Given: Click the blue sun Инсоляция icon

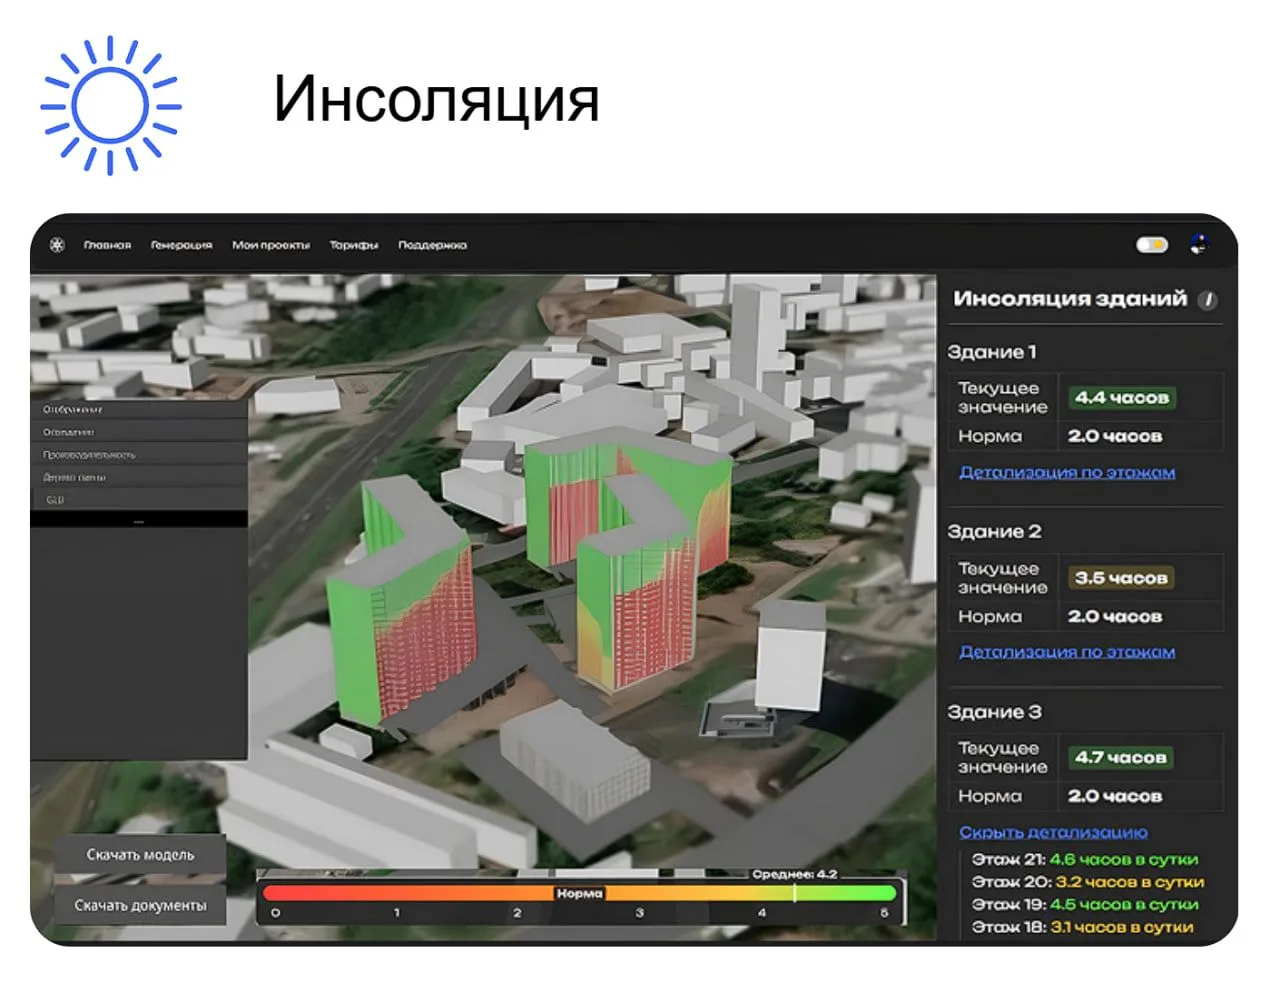Looking at the screenshot, I should click(x=110, y=105).
